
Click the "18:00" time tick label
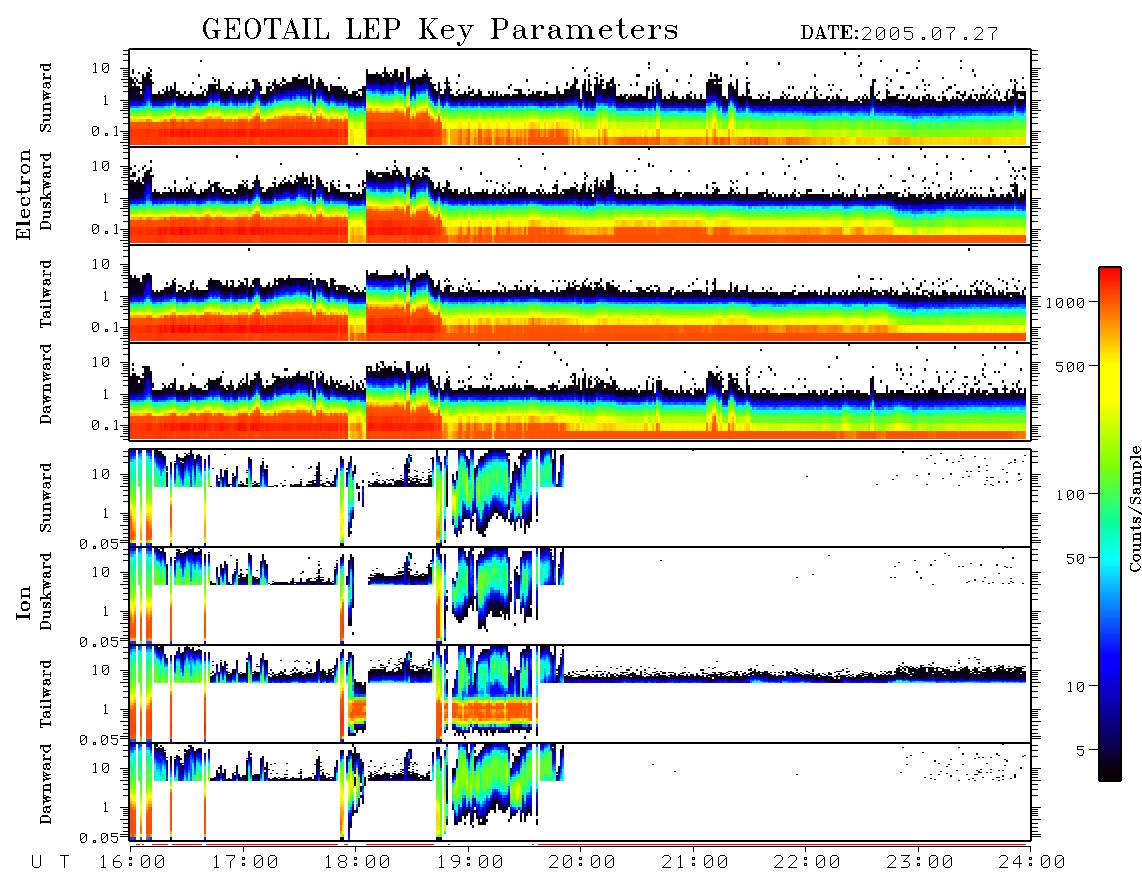(x=358, y=862)
